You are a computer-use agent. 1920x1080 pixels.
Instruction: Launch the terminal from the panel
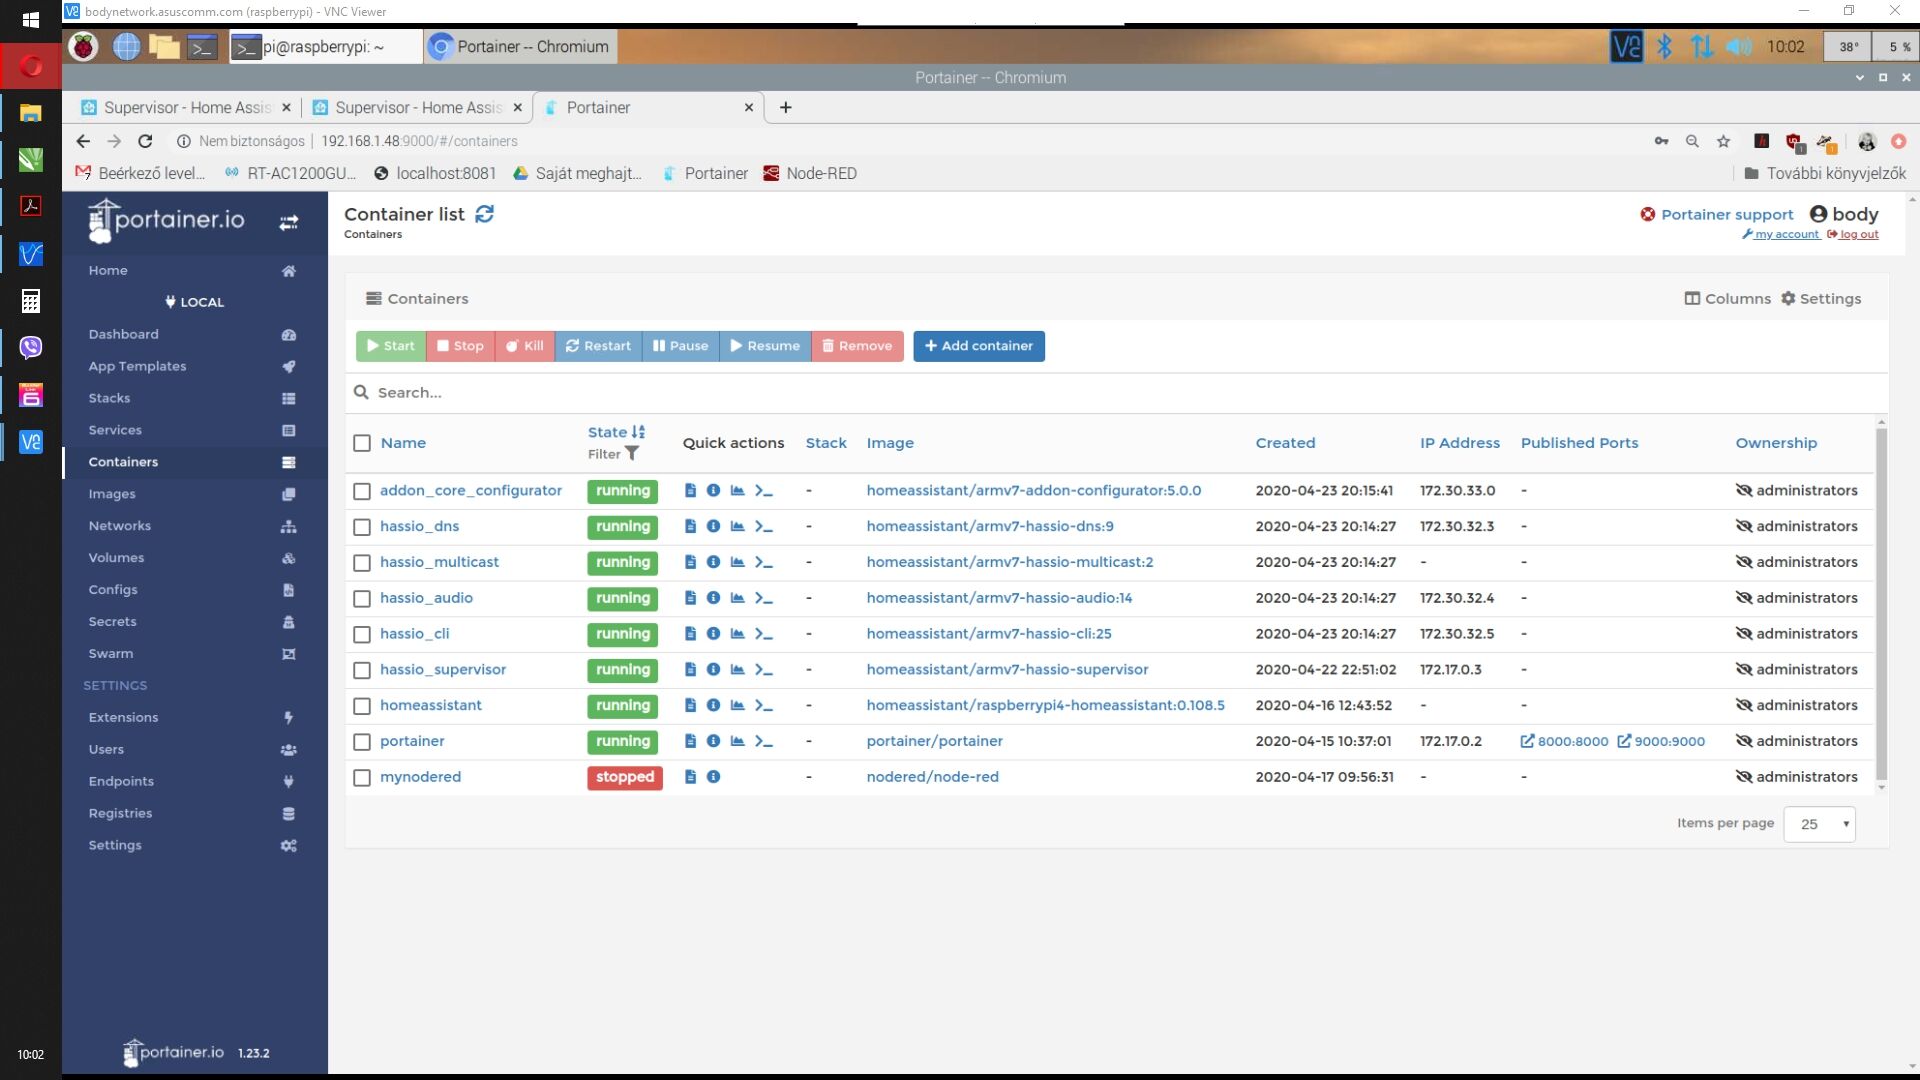[202, 46]
